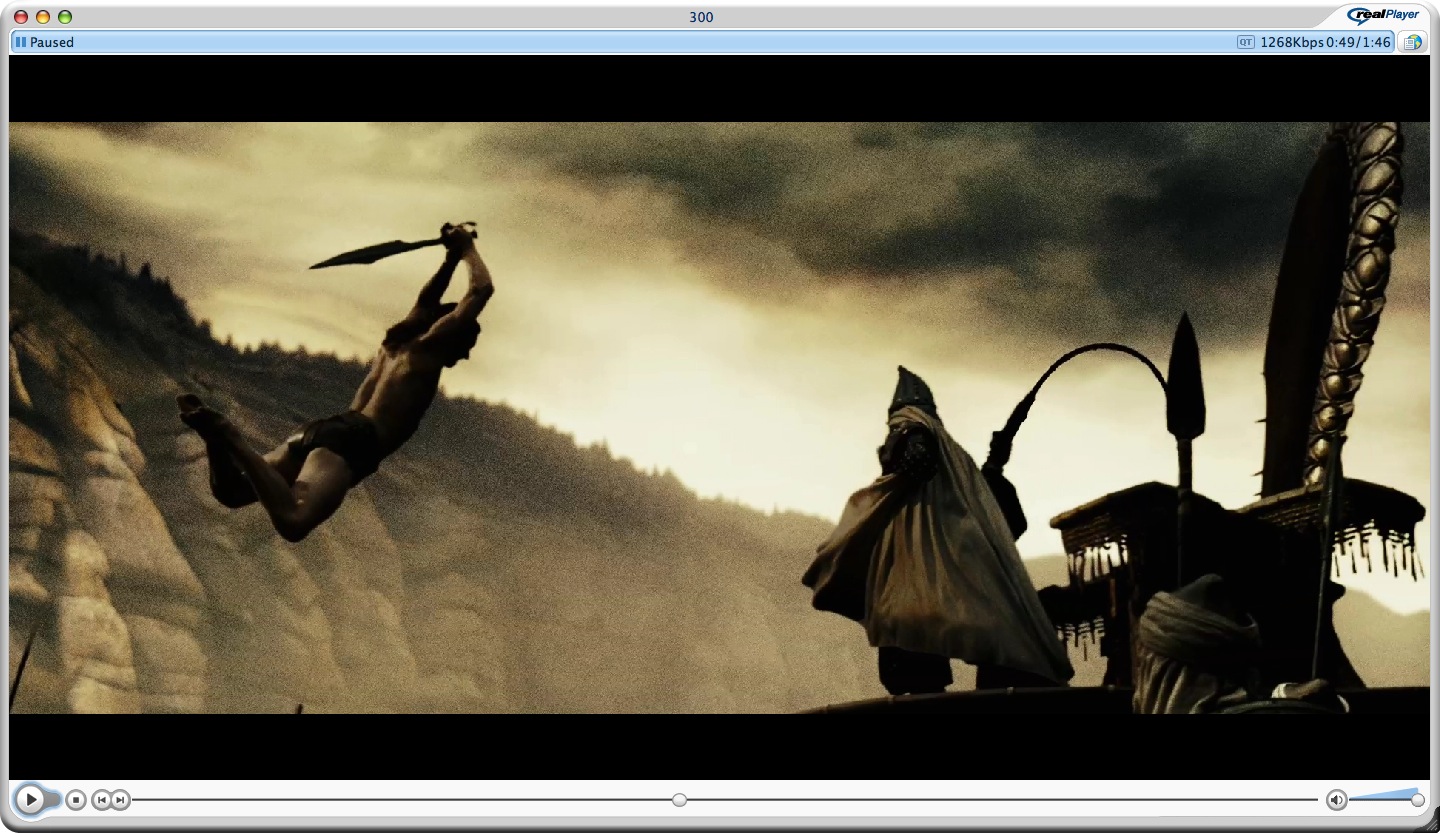The width and height of the screenshot is (1440, 833).
Task: Click the paused video frame
Action: click(x=719, y=417)
